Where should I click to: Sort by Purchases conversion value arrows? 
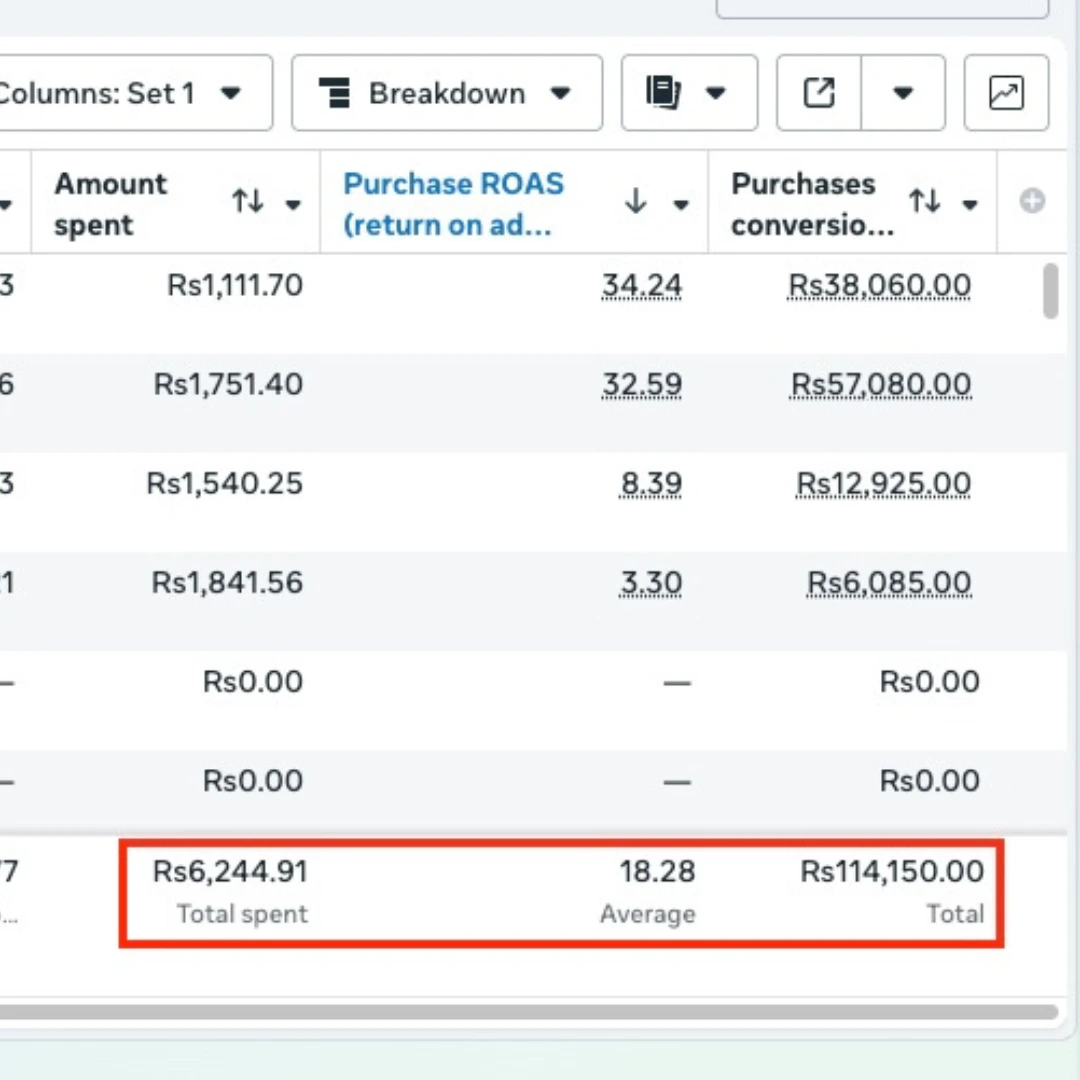(925, 203)
